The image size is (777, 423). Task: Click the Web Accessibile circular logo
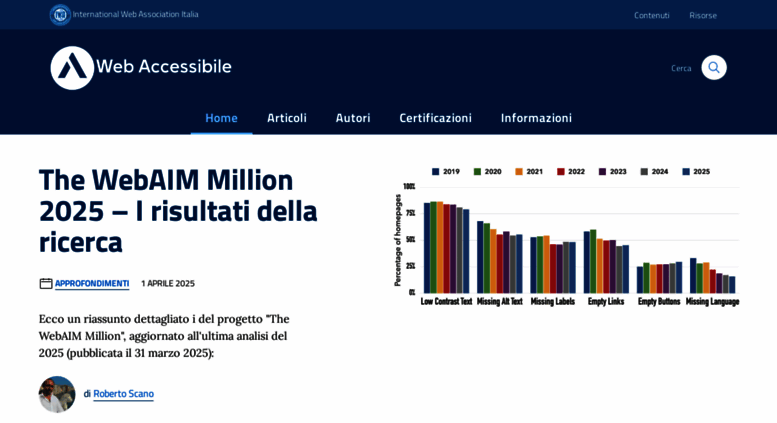72,68
